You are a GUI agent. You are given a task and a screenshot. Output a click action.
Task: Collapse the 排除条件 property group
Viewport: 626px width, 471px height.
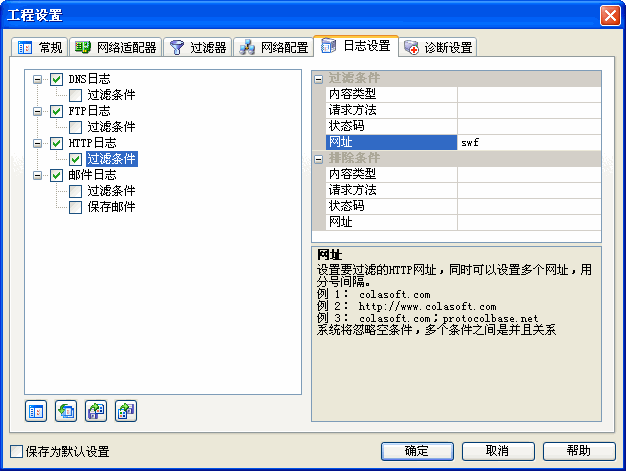(x=318, y=159)
